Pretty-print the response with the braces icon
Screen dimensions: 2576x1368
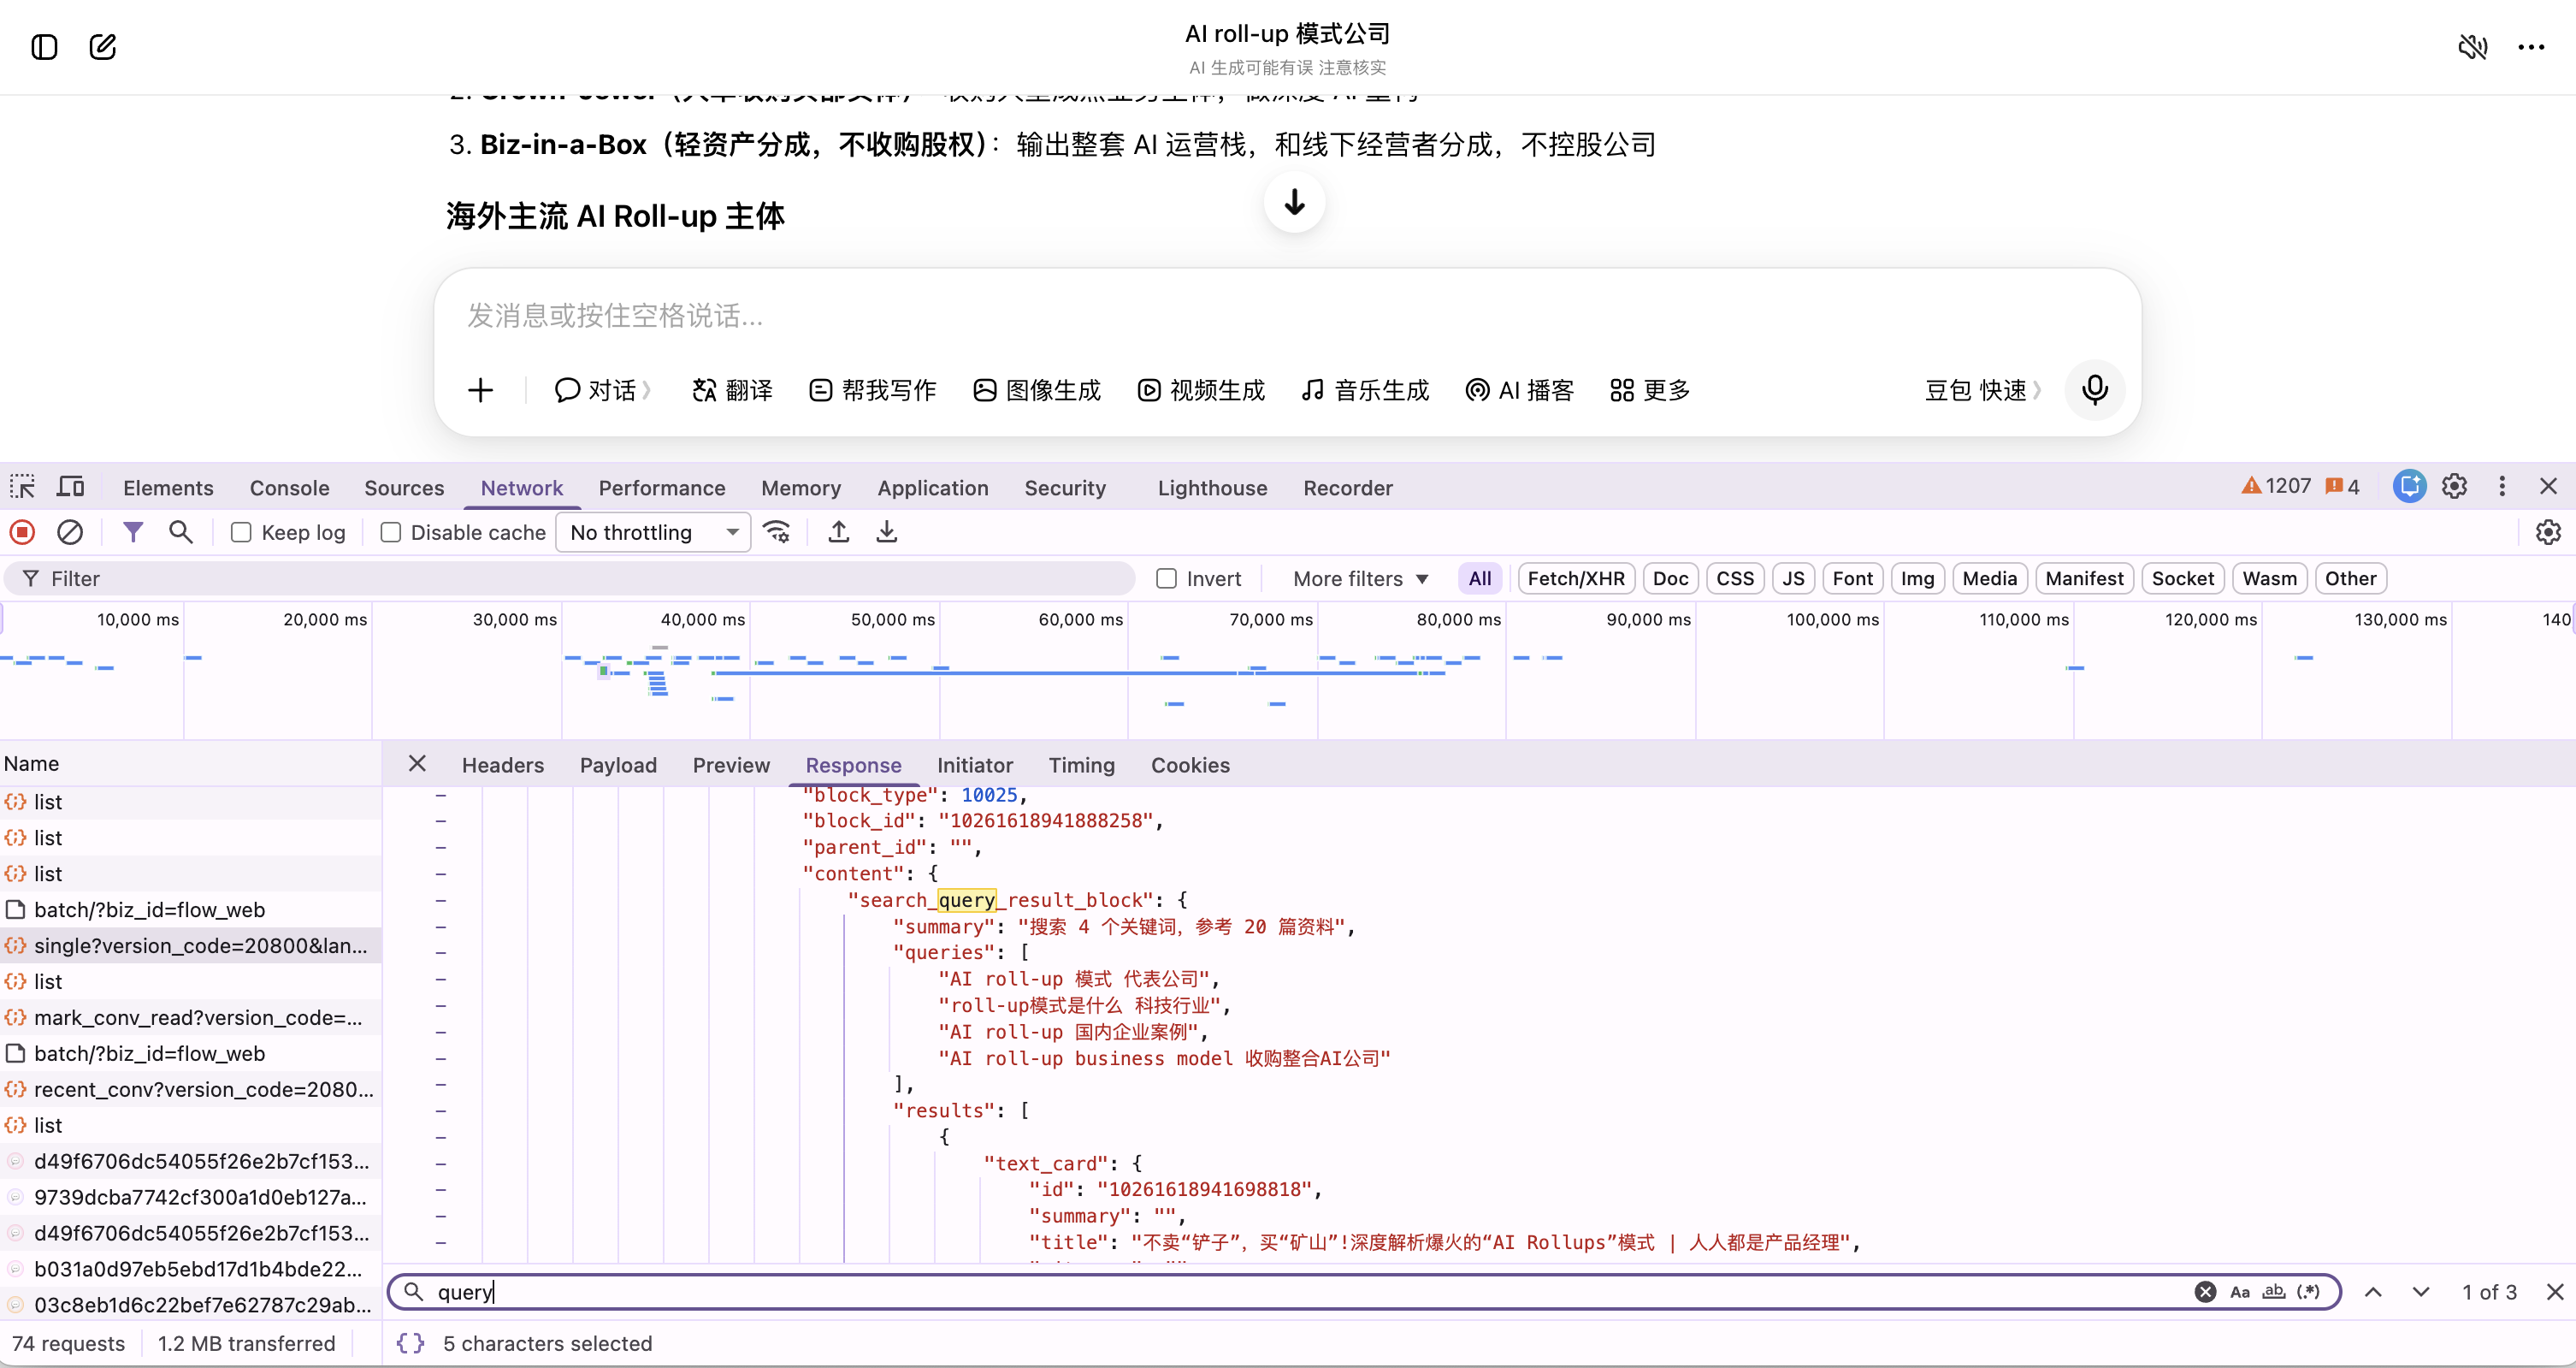(x=410, y=1343)
